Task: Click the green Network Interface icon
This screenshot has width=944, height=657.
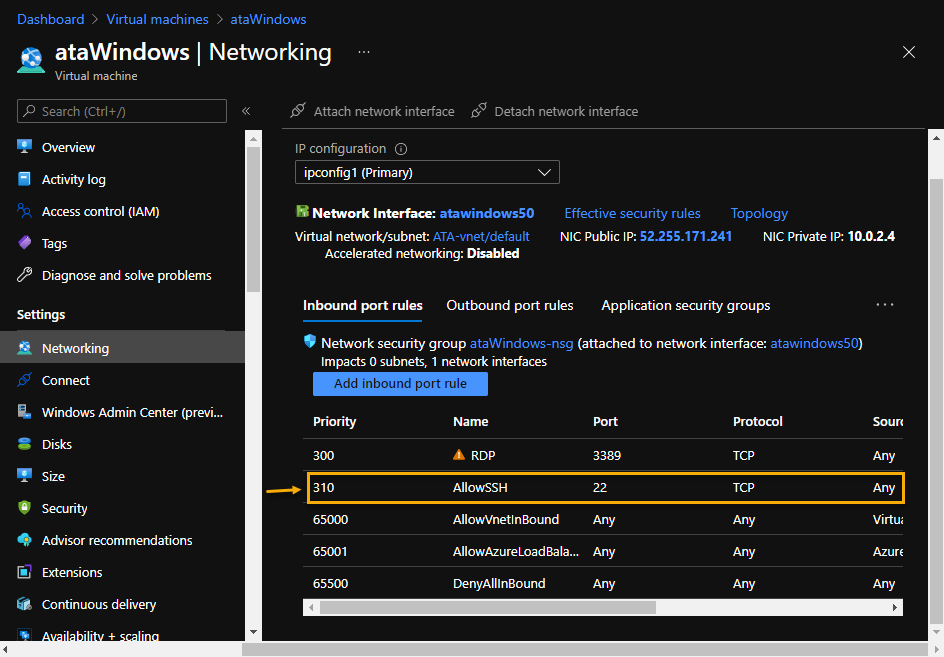Action: (x=302, y=211)
